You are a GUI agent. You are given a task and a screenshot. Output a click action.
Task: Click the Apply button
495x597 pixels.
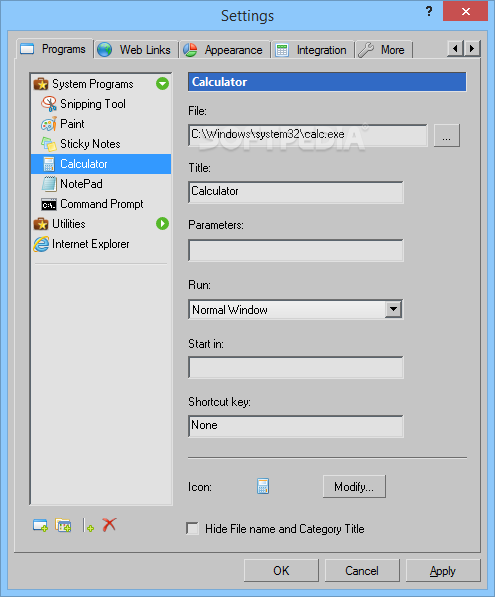click(443, 570)
